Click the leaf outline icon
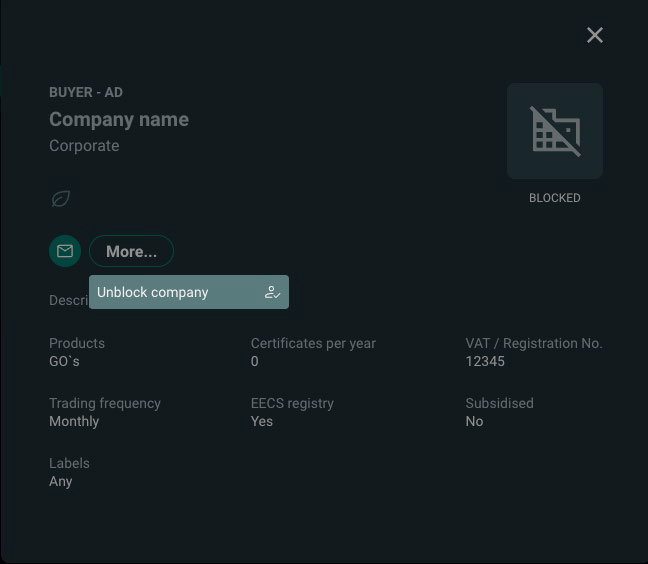This screenshot has width=648, height=564. [x=61, y=199]
